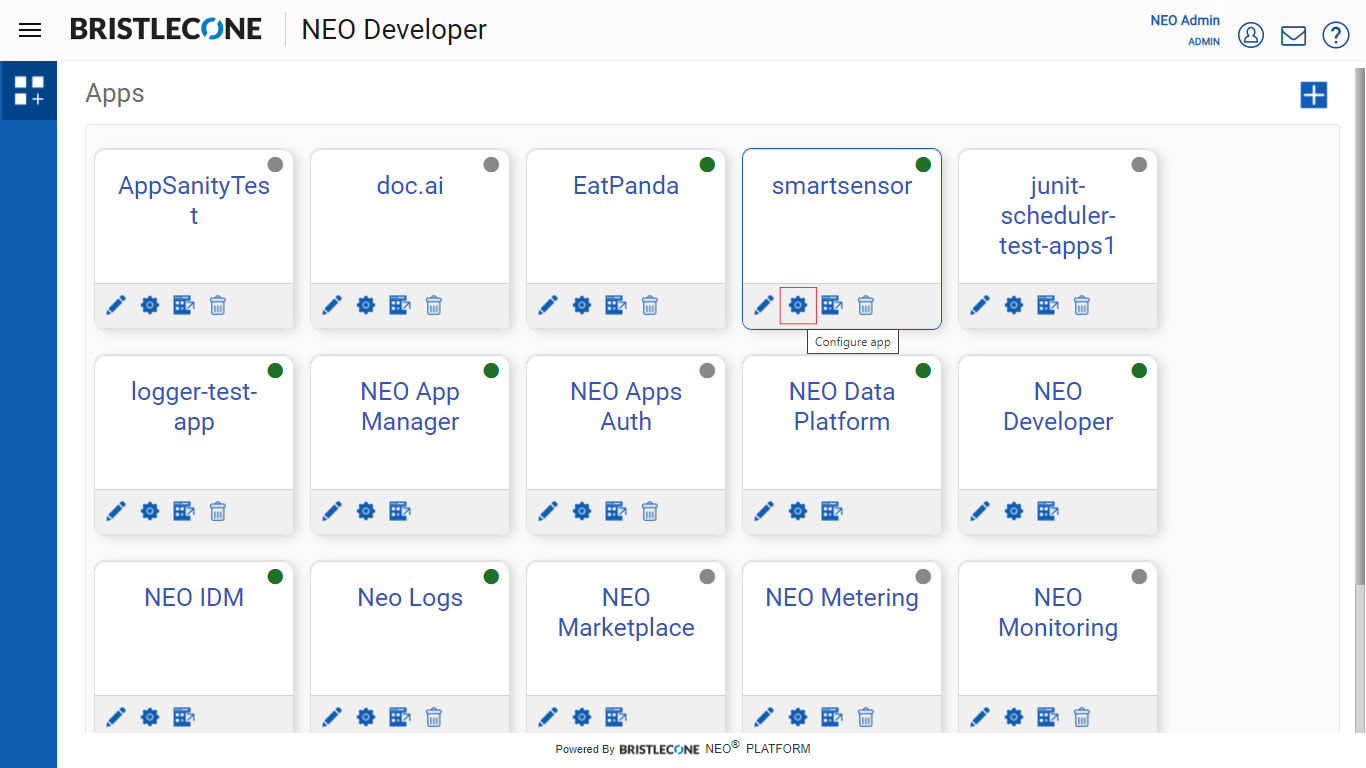1366x768 pixels.
Task: Configure the smartsensor app via gear icon
Action: click(798, 305)
